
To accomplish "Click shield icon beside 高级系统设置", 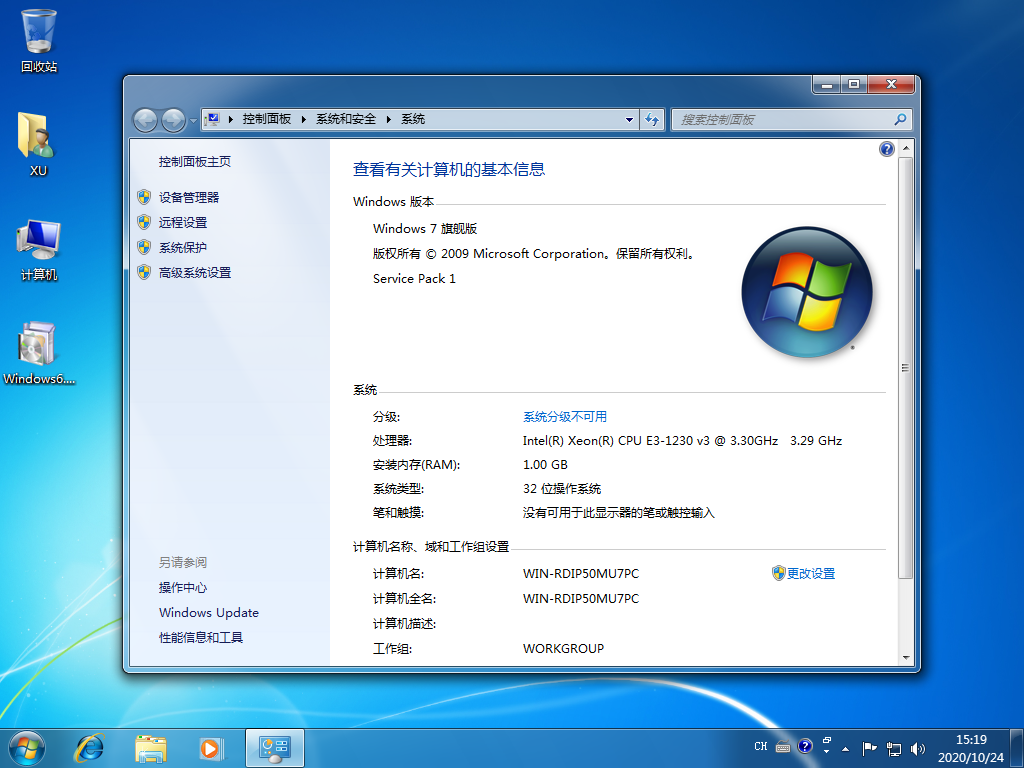I will point(144,272).
